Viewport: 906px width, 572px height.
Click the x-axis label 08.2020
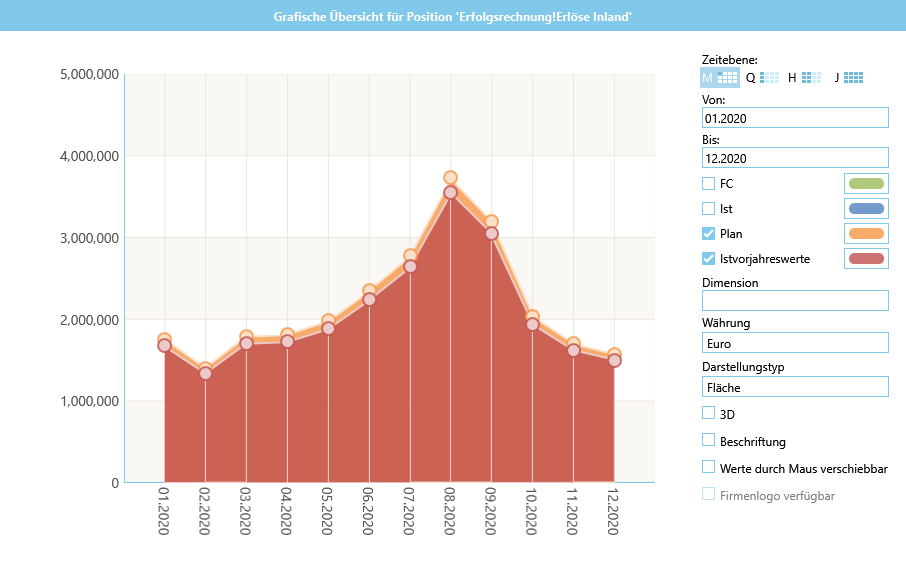(x=450, y=511)
